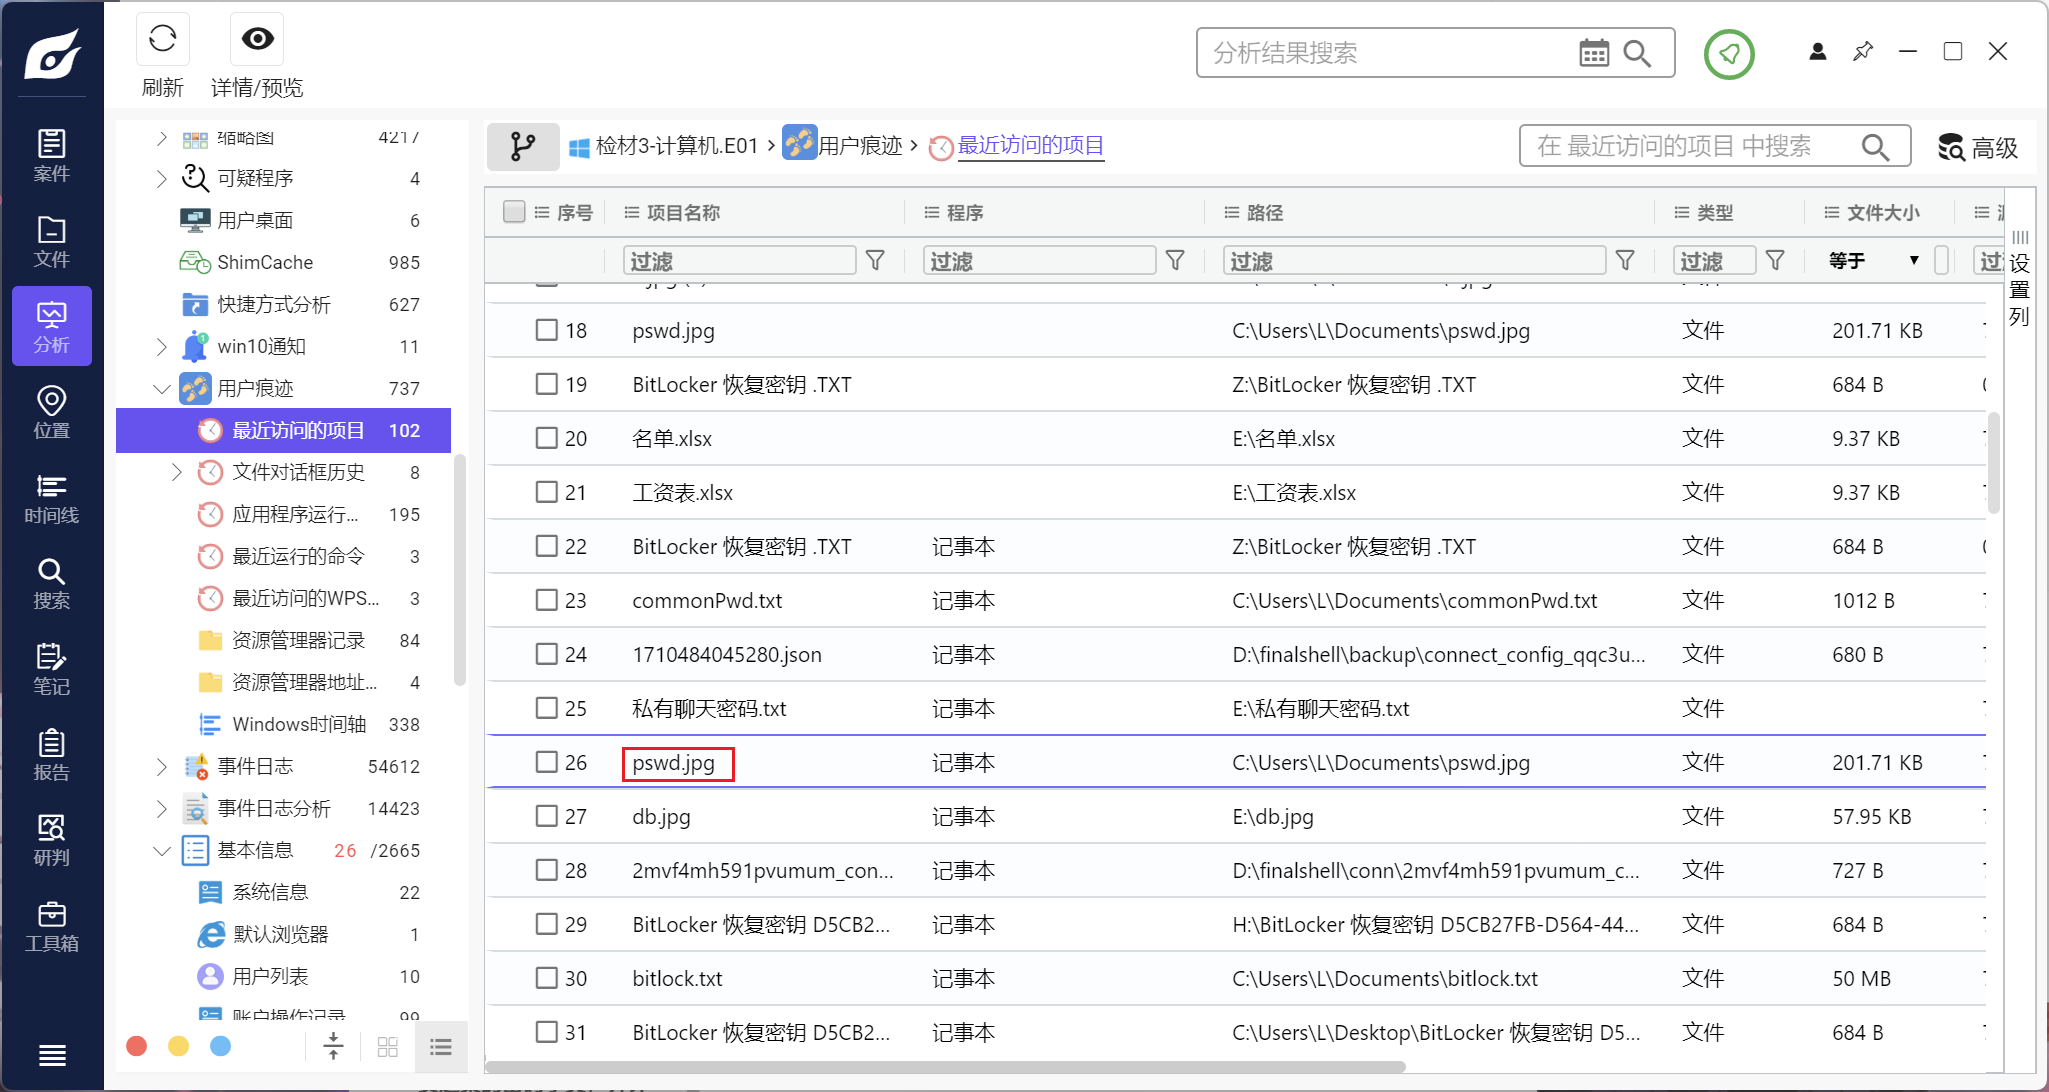Check row 20 名单.xlsx checkbox
Viewport: 2049px width, 1092px height.
coord(546,438)
